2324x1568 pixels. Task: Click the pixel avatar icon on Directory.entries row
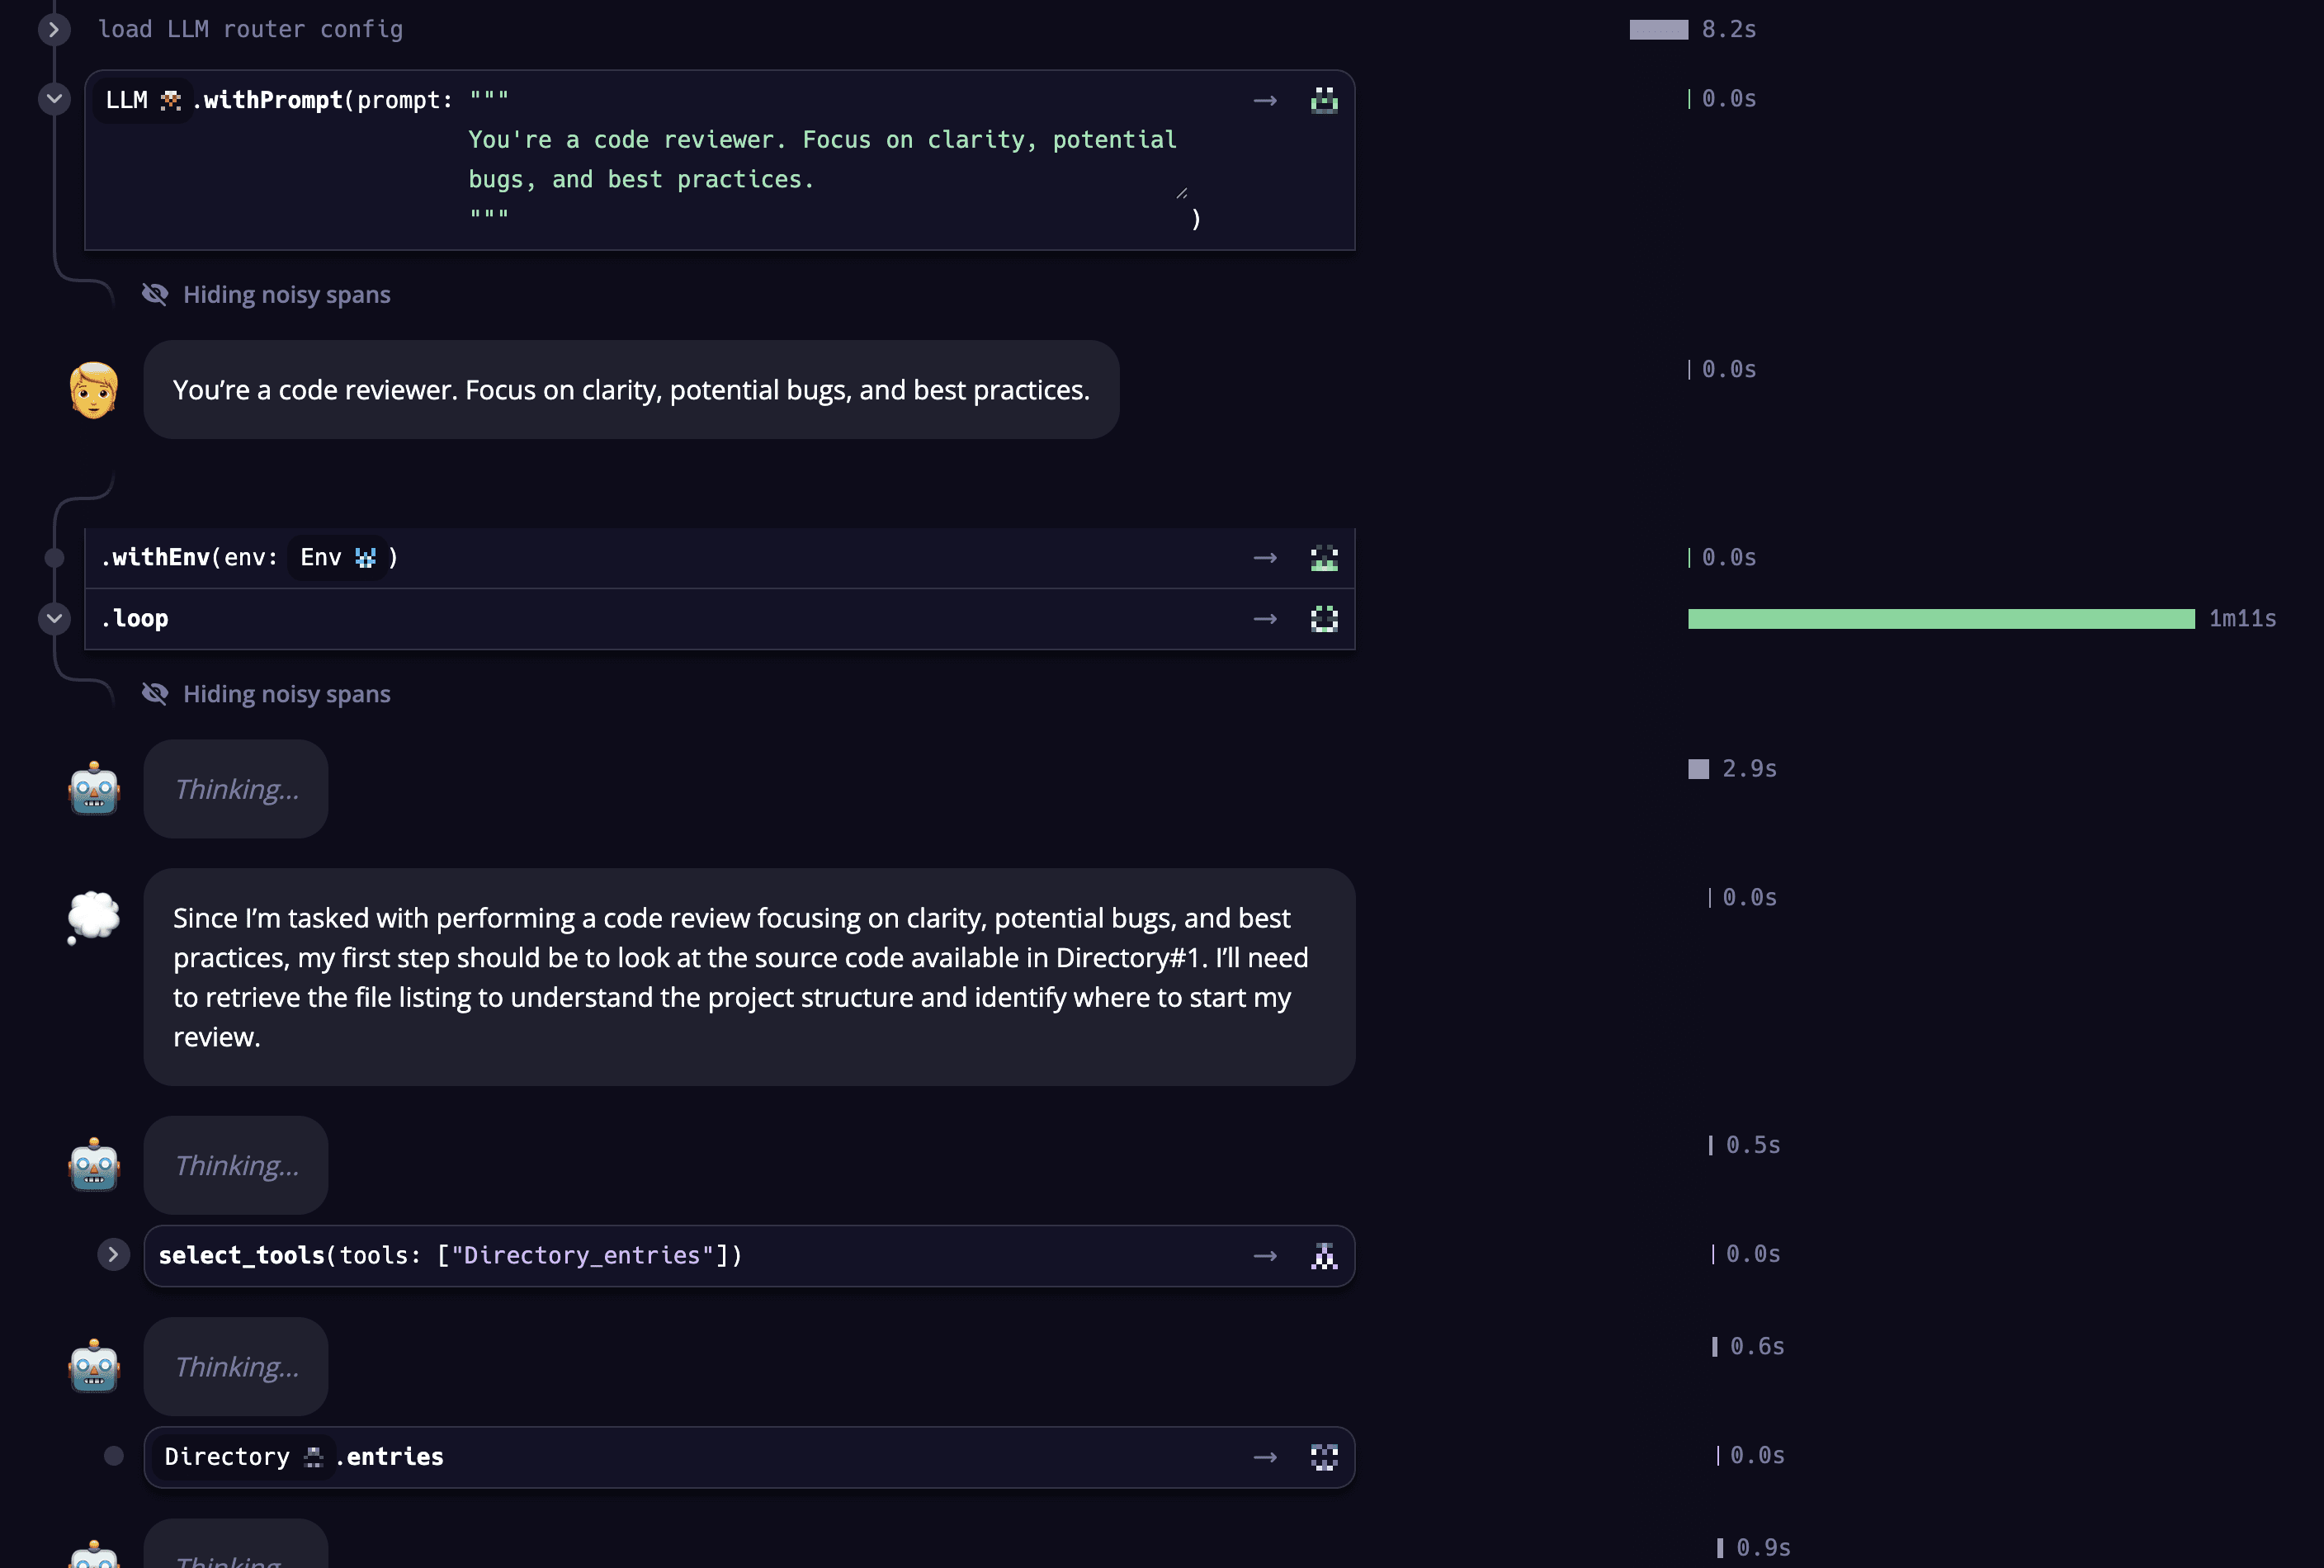coord(1324,1457)
